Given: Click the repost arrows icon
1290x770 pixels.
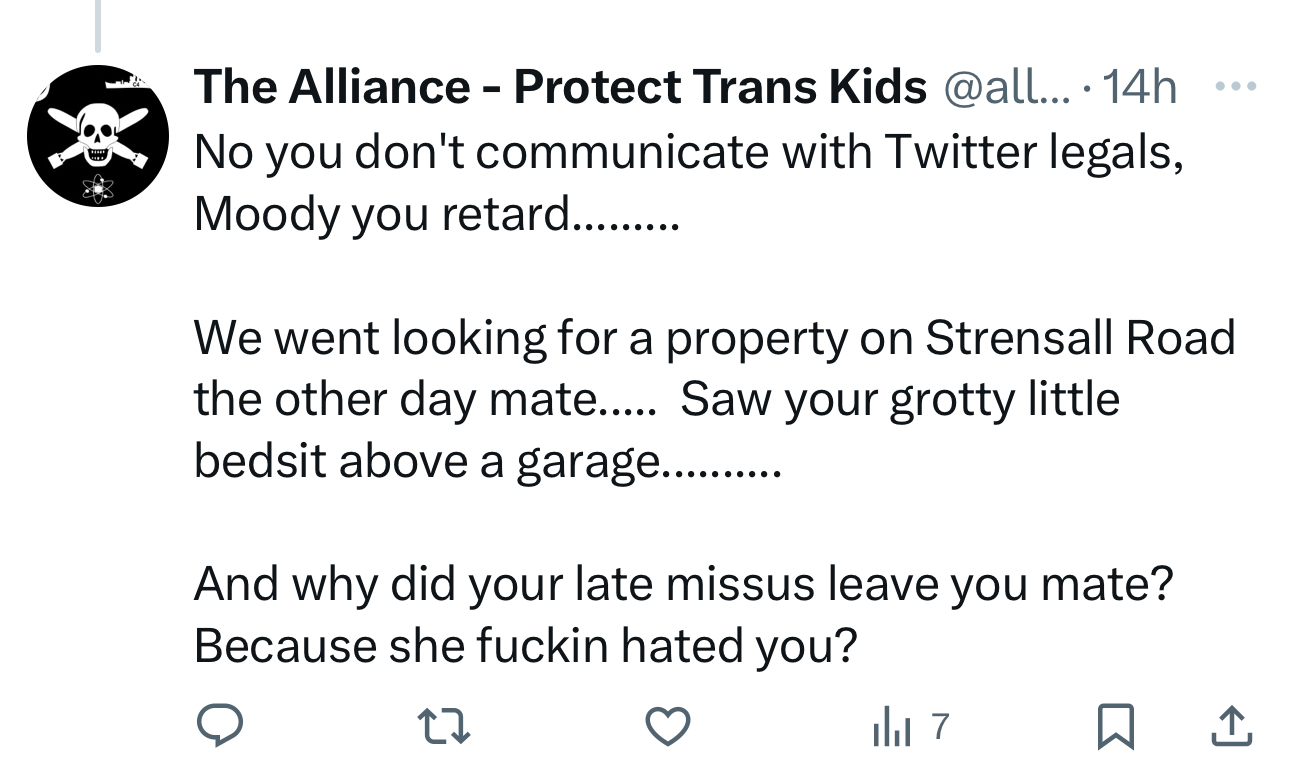Looking at the screenshot, I should click(x=443, y=727).
